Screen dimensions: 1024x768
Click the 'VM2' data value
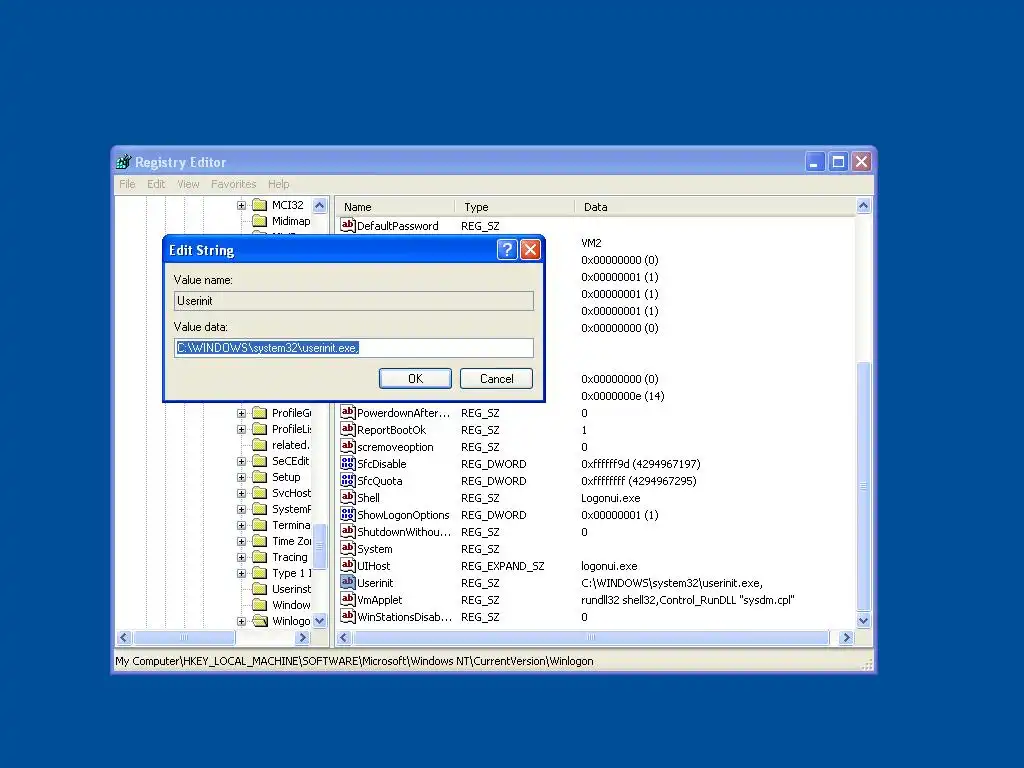coord(591,243)
